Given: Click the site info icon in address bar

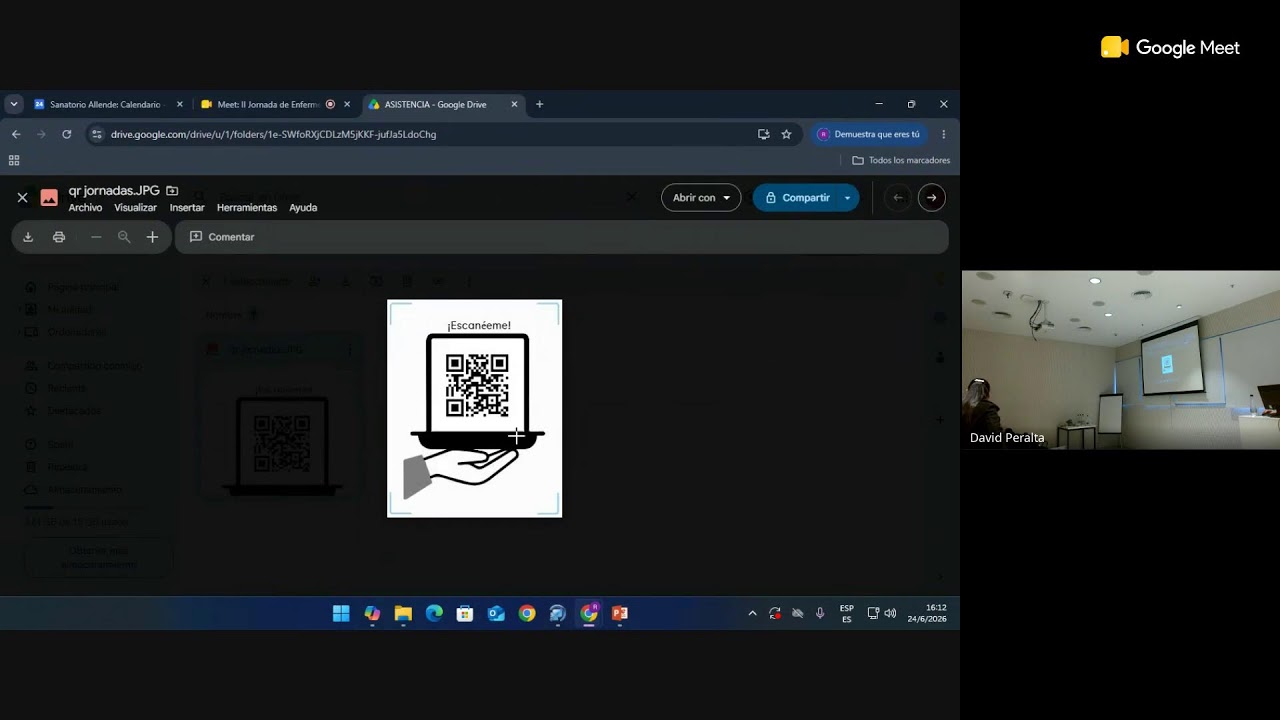Looking at the screenshot, I should (x=96, y=134).
